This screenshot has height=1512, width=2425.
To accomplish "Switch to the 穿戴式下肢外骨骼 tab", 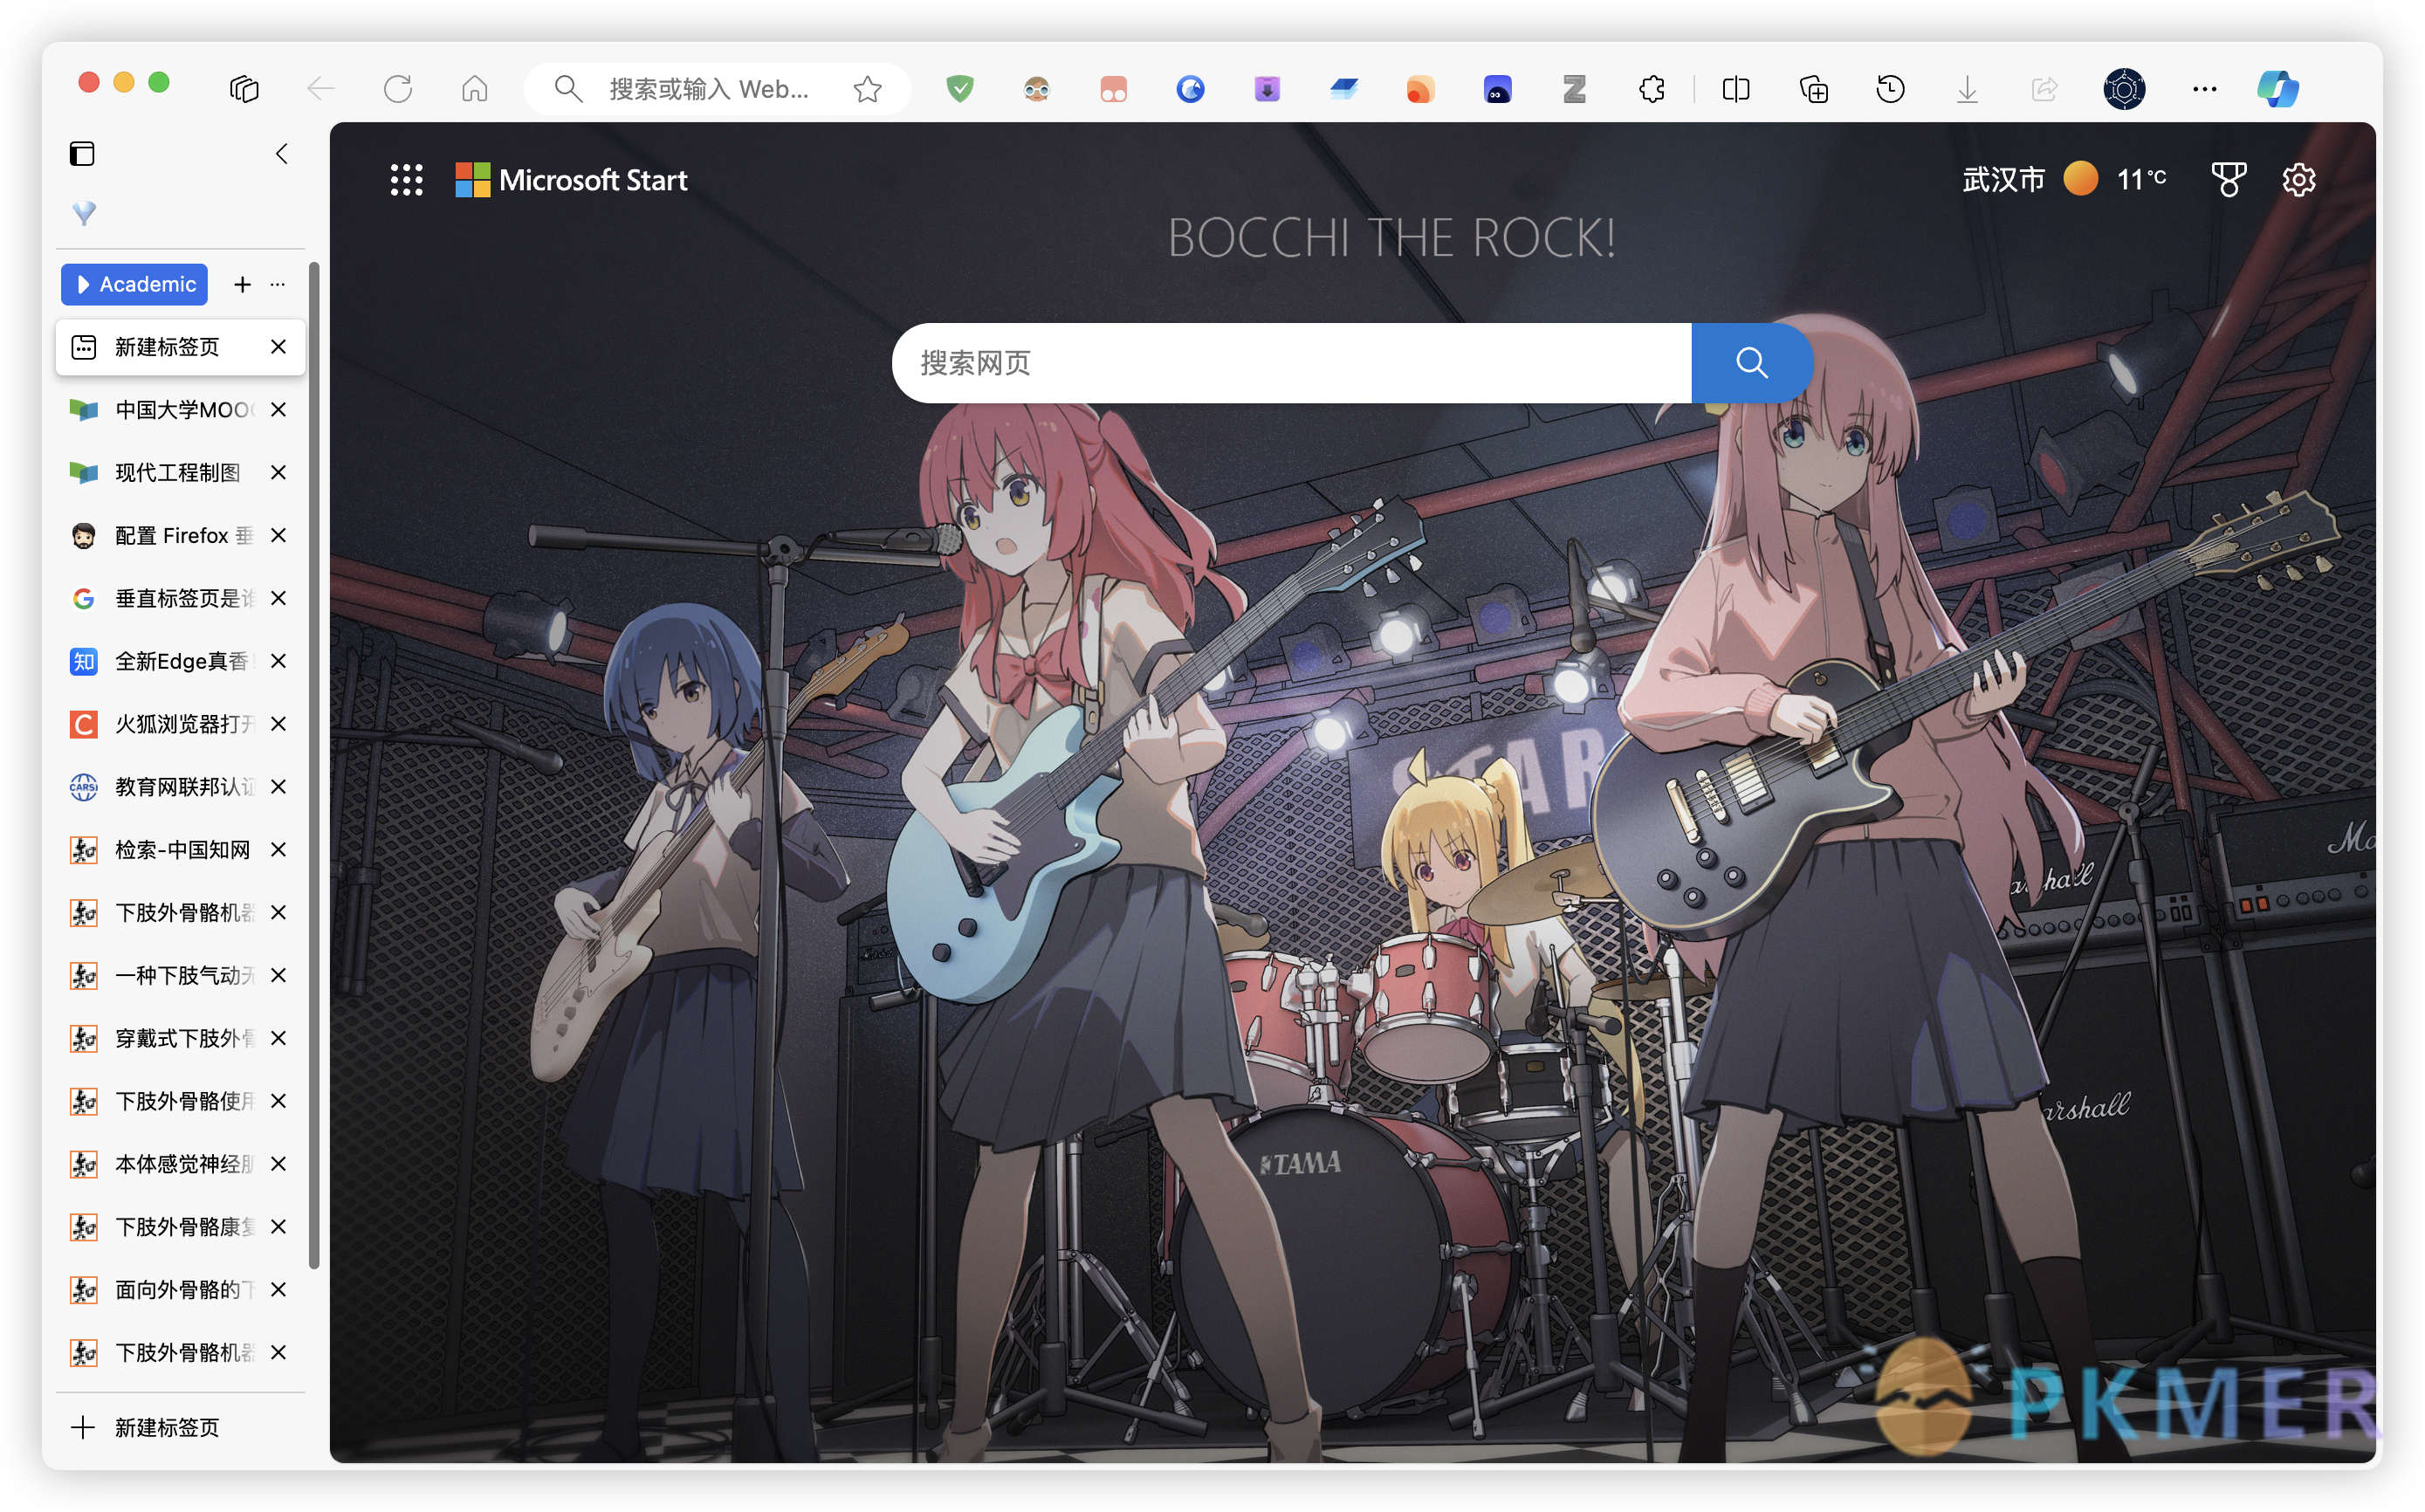I will pos(180,1038).
